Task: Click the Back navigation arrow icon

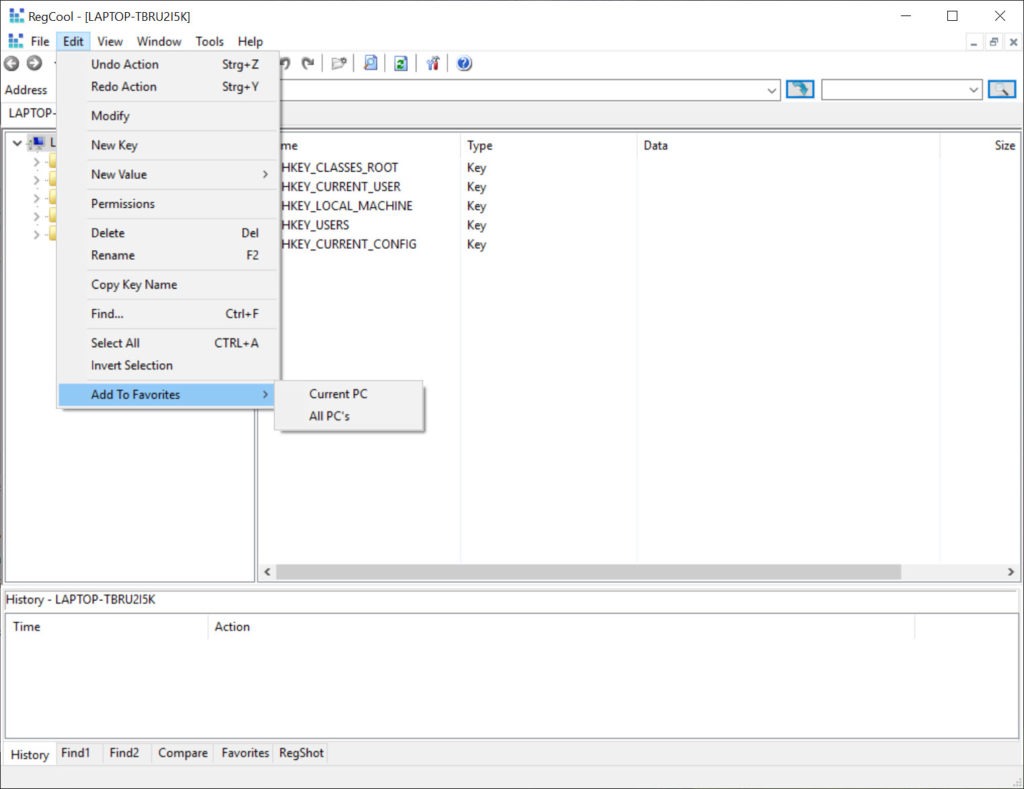Action: pyautogui.click(x=12, y=63)
